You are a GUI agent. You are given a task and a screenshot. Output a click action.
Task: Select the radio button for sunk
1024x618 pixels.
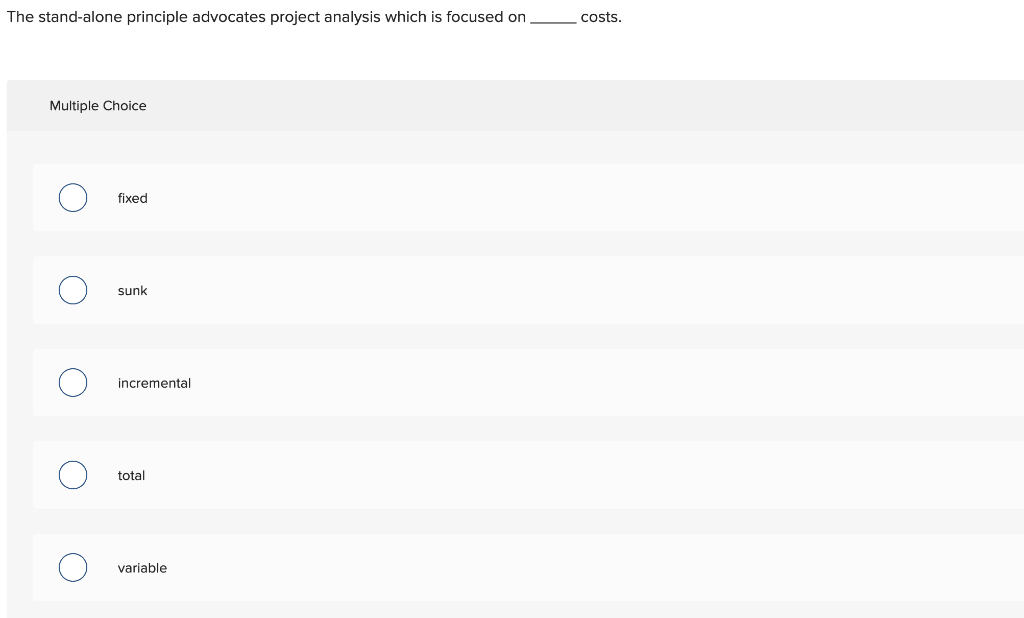pos(72,290)
